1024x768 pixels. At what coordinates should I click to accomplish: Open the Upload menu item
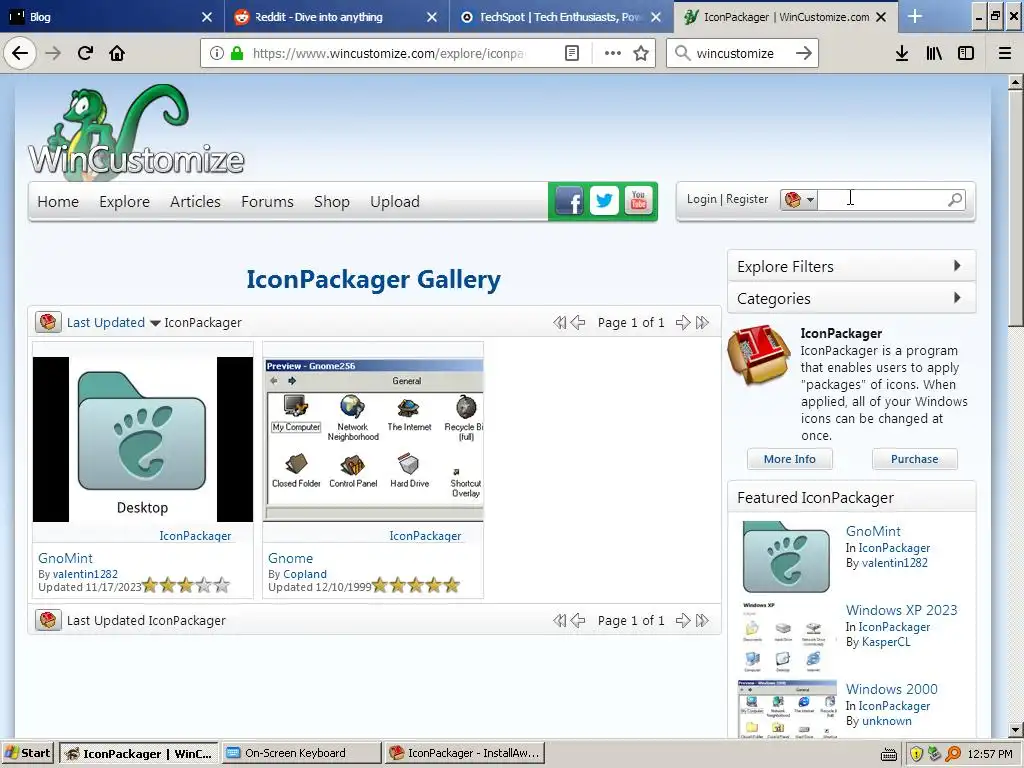(395, 202)
